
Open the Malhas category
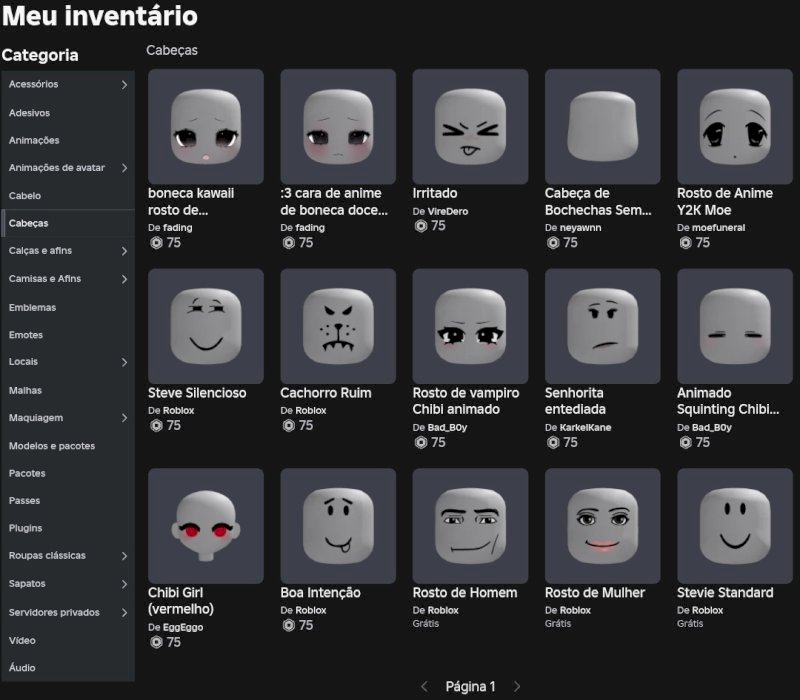point(68,390)
